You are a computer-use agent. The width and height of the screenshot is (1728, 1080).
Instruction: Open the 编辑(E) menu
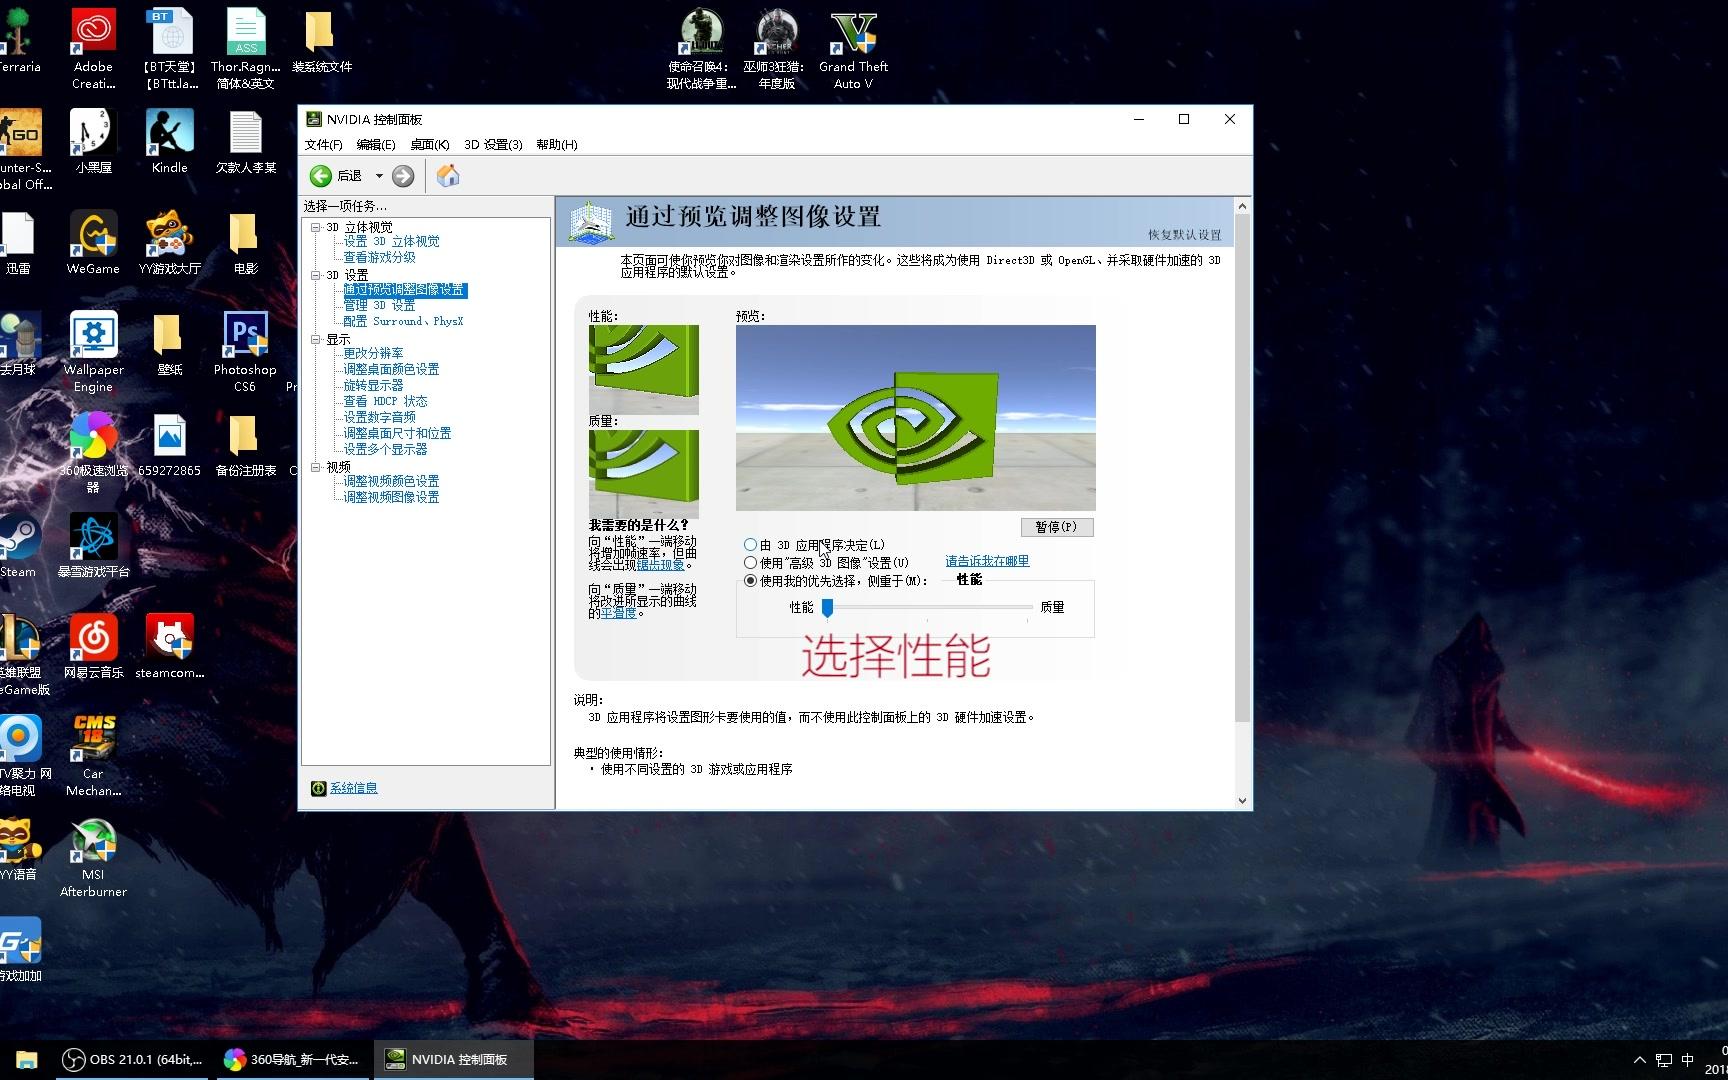click(376, 145)
